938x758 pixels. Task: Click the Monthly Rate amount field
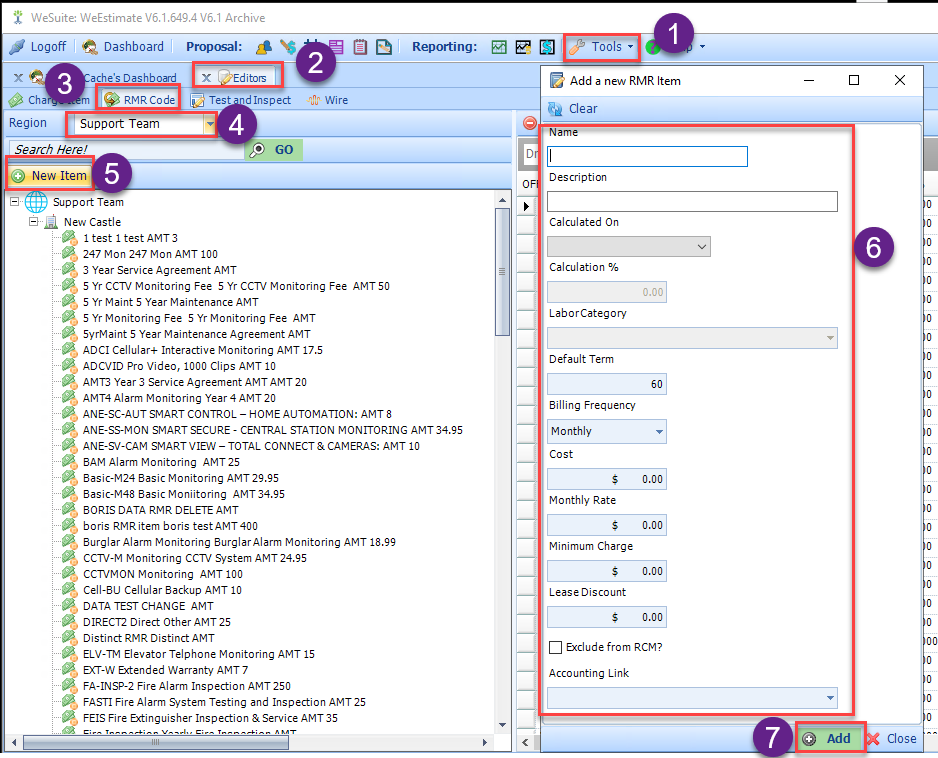point(607,525)
